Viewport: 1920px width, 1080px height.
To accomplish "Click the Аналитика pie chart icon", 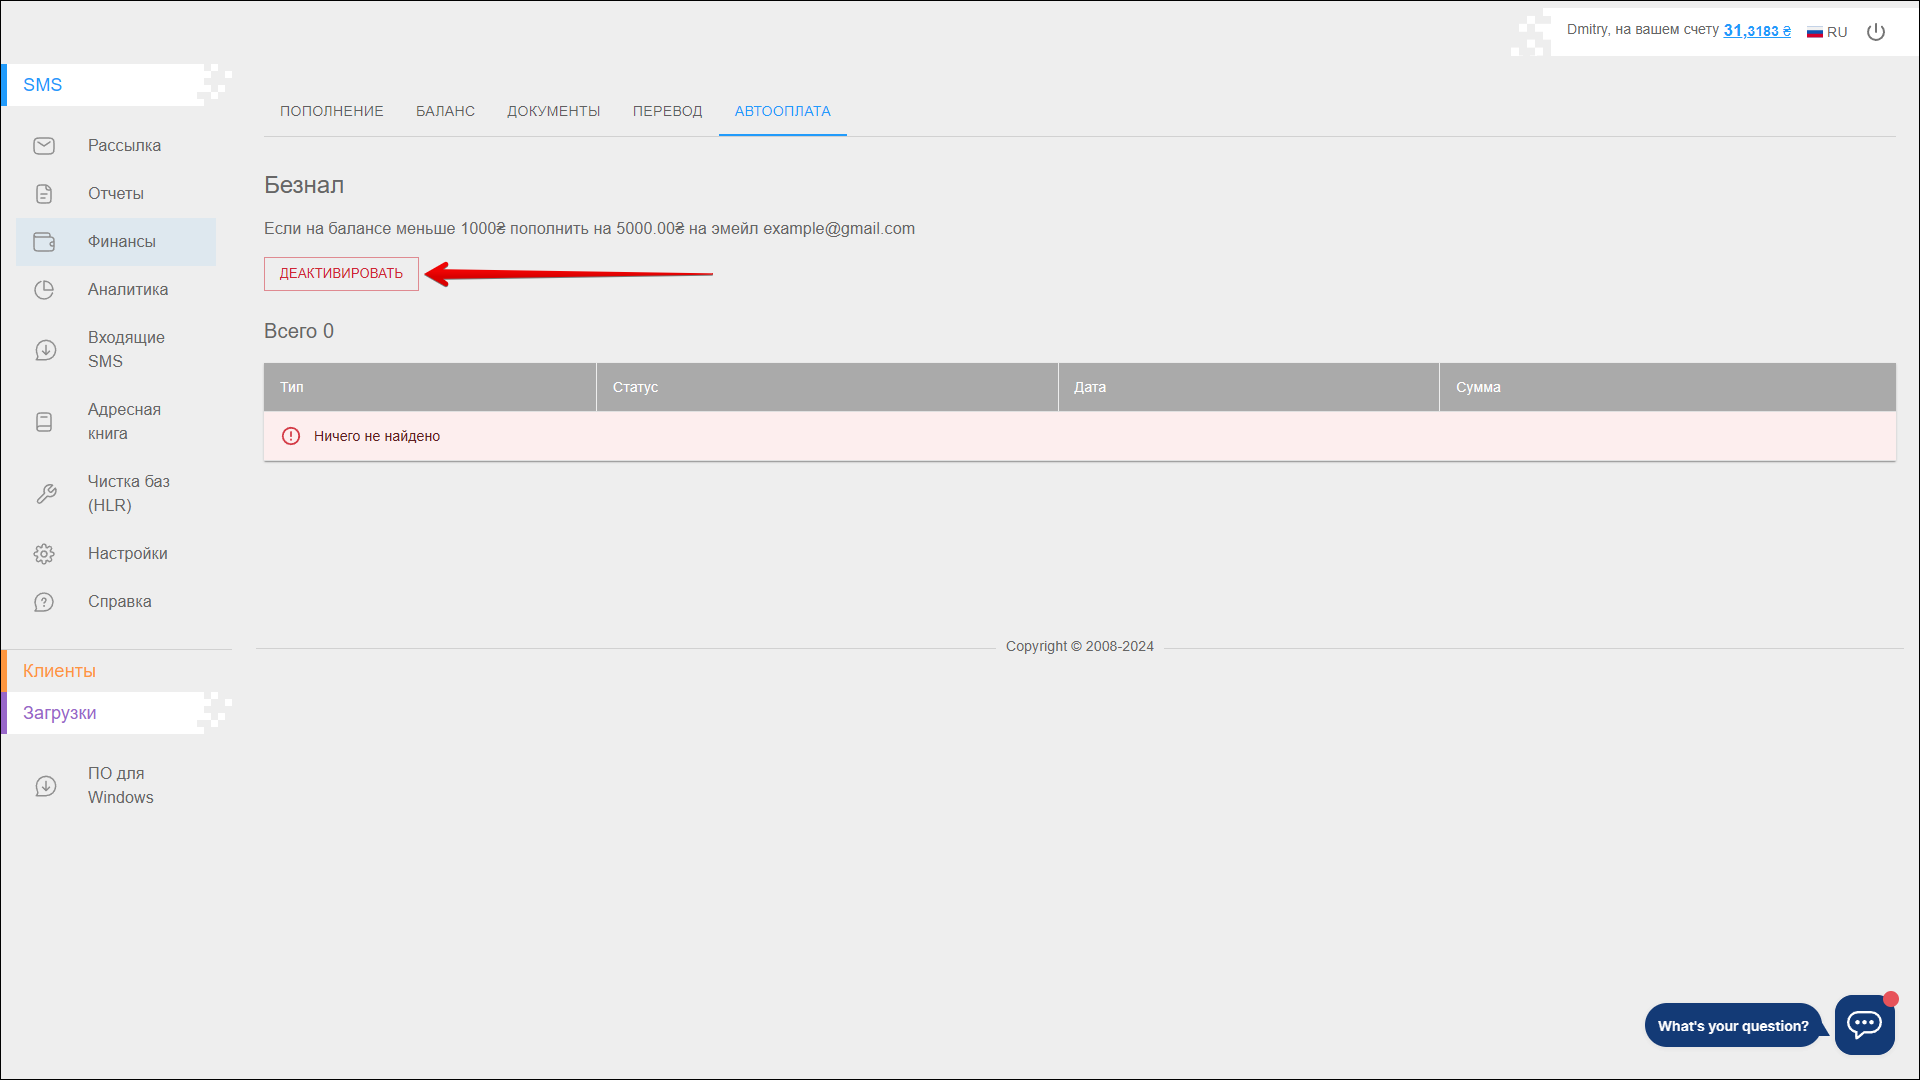I will click(x=44, y=290).
